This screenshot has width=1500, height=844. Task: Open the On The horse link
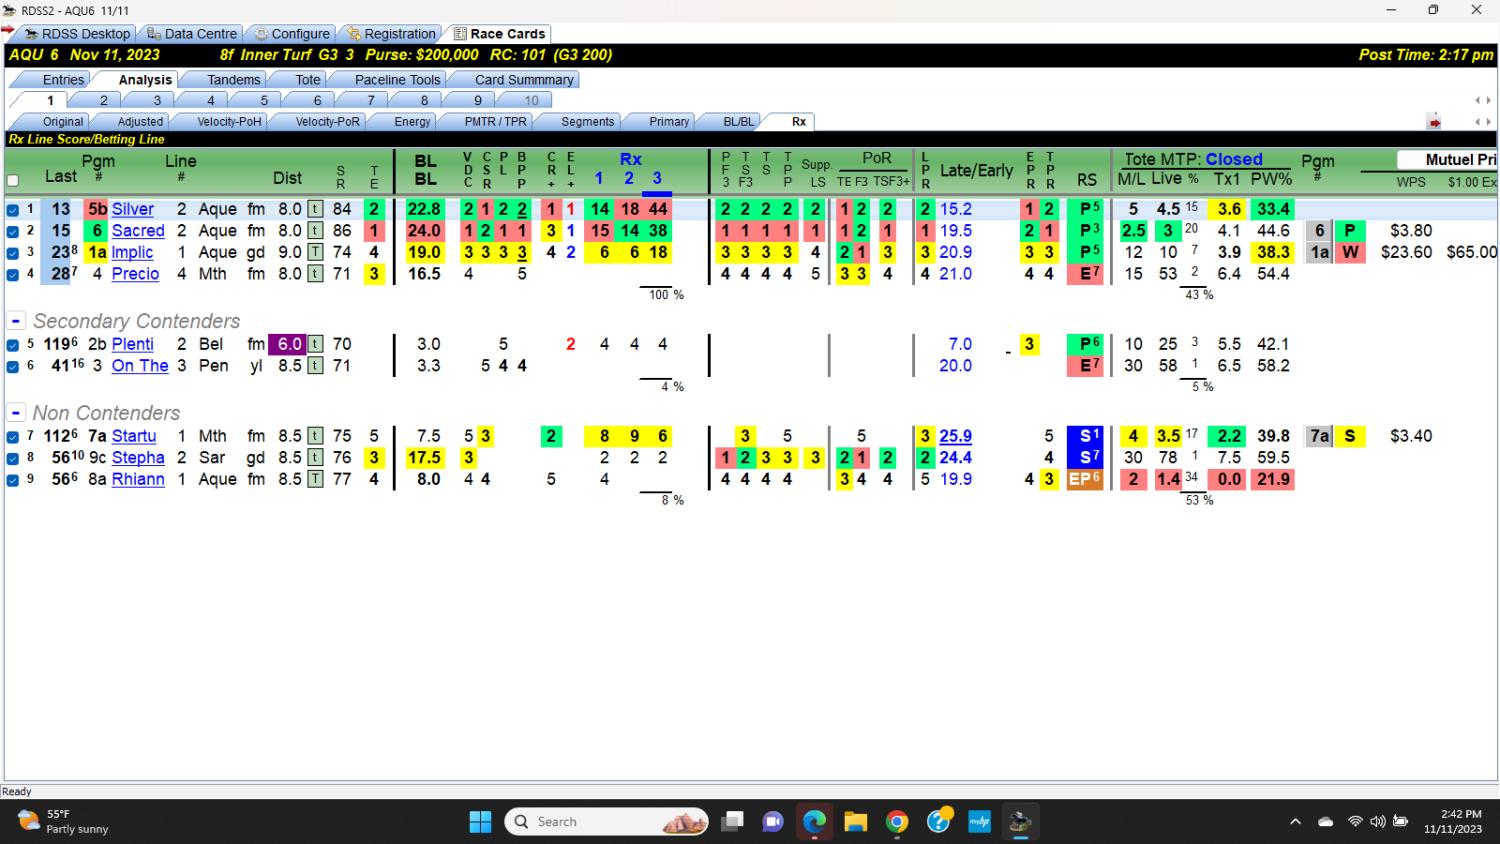point(140,366)
